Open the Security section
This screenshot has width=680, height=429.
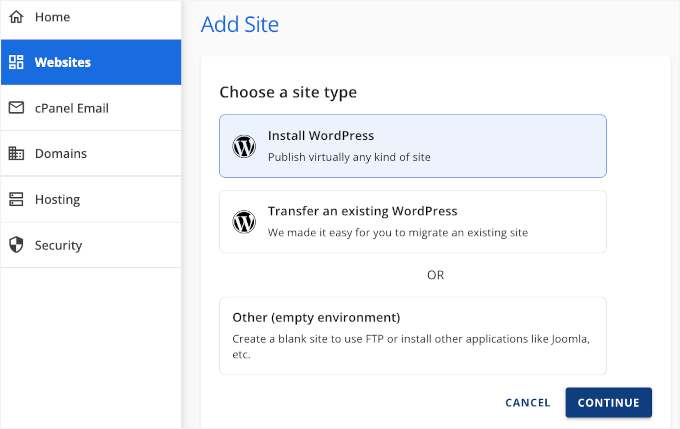tap(58, 245)
